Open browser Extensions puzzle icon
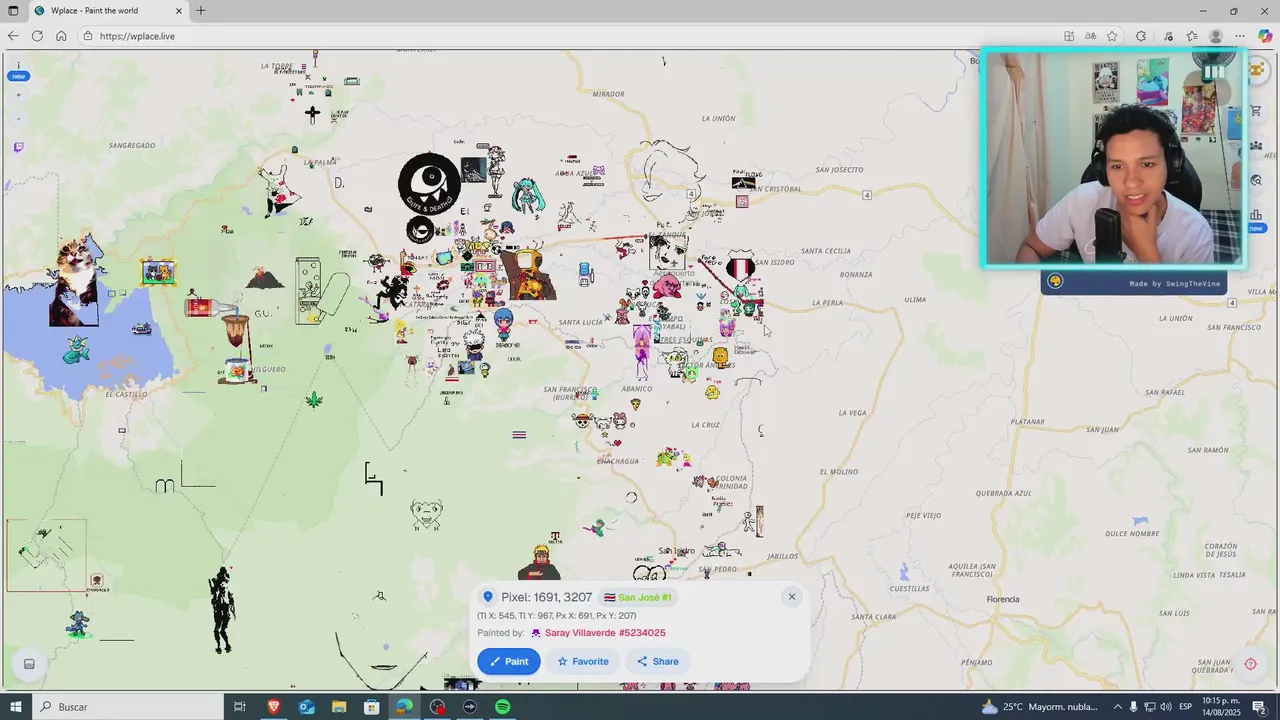1280x720 pixels. pos(1141,36)
